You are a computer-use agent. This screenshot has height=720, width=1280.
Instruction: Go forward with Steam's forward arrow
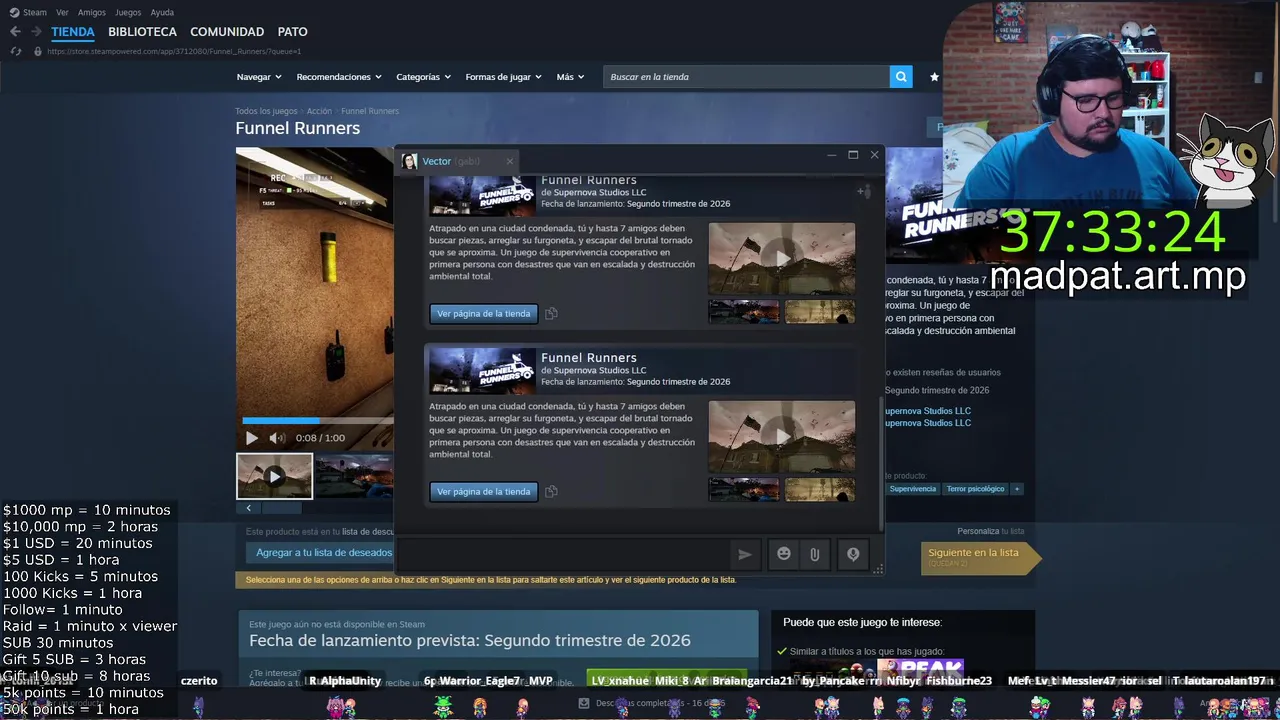[x=35, y=32]
